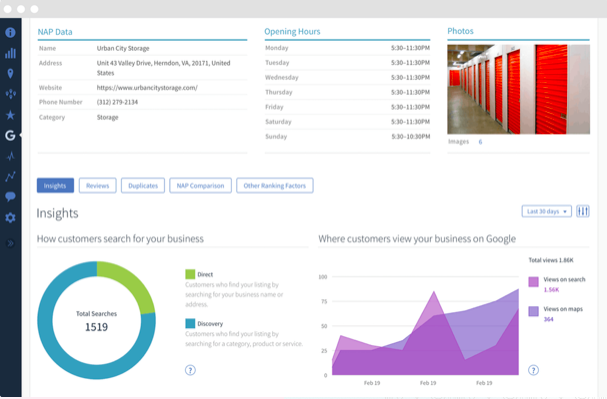Switch to the Reviews tab

[x=98, y=185]
